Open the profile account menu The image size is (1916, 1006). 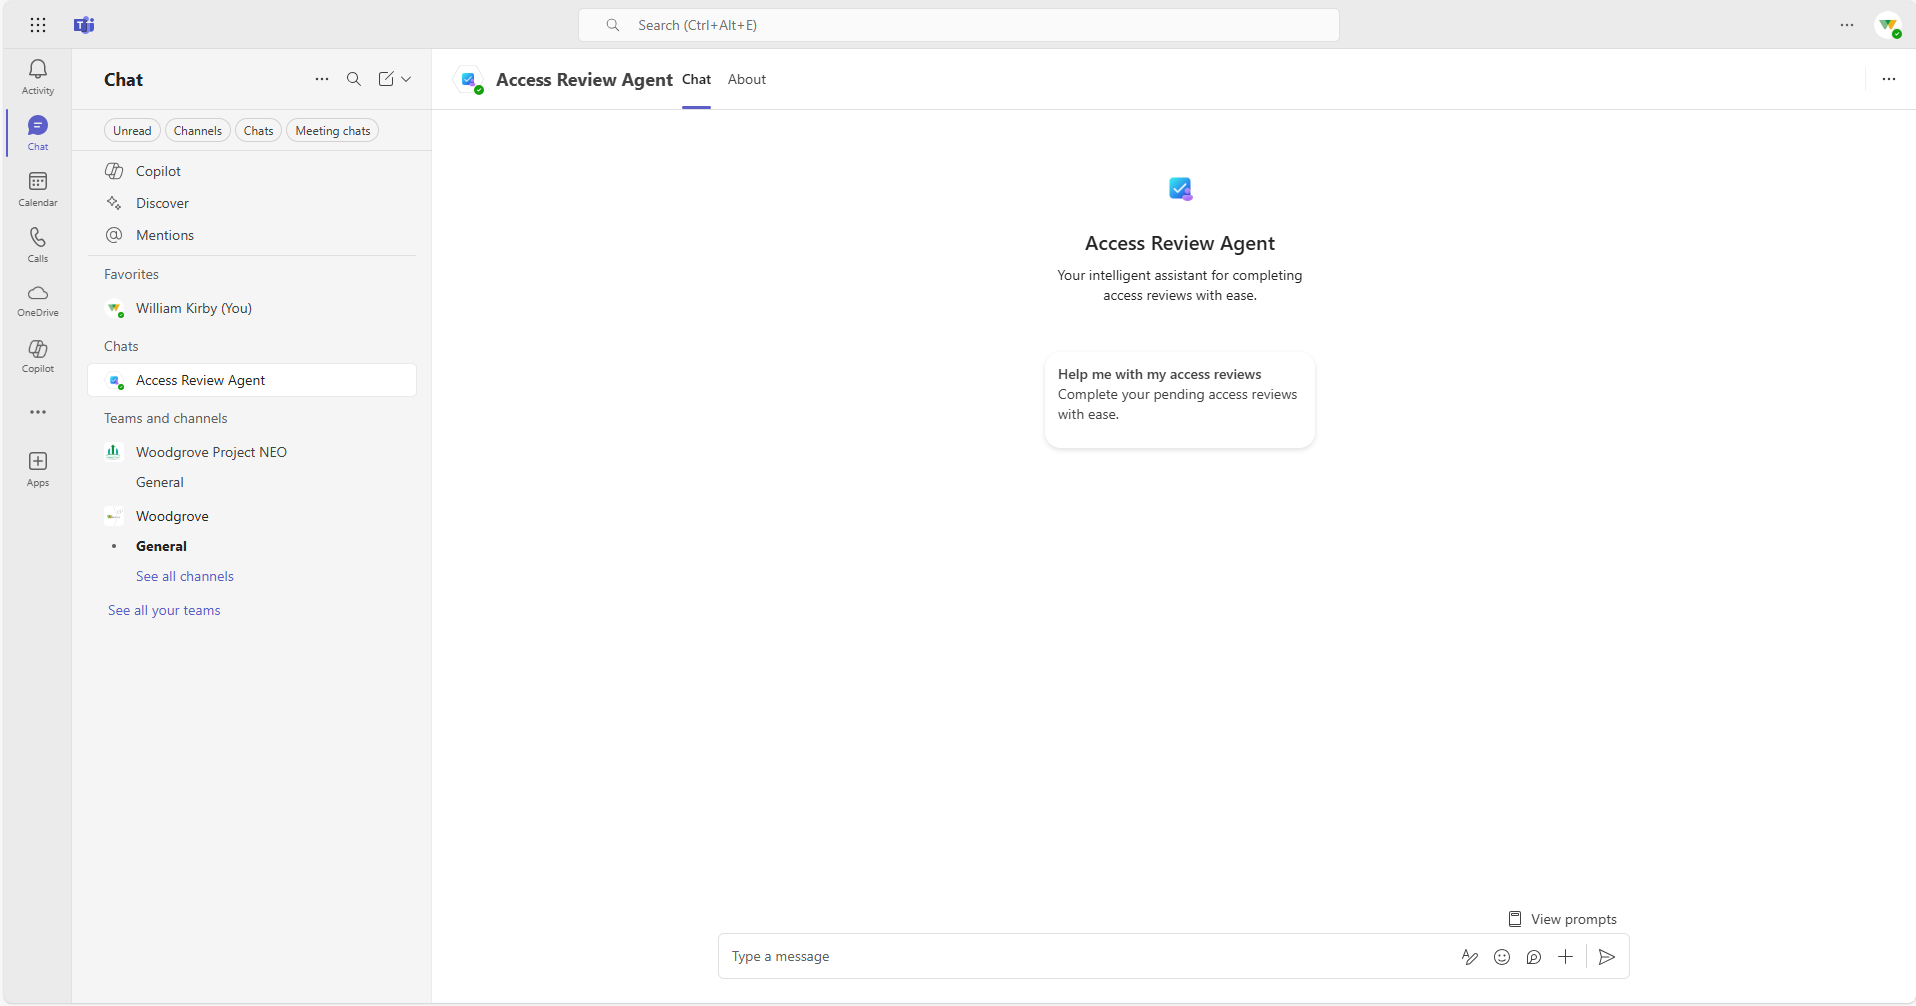point(1888,25)
